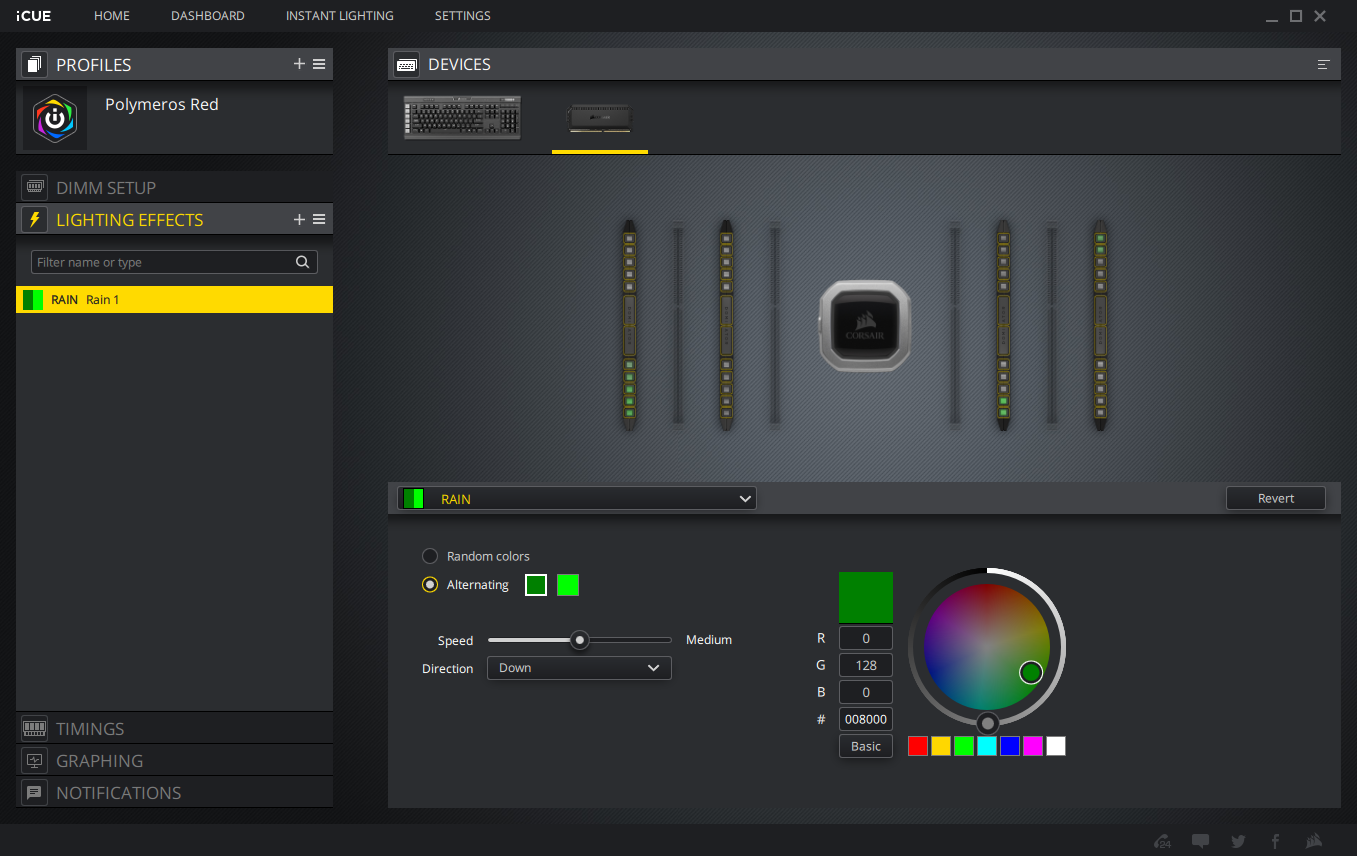Click the Twitter icon in the footer
The width and height of the screenshot is (1357, 856).
(x=1238, y=841)
